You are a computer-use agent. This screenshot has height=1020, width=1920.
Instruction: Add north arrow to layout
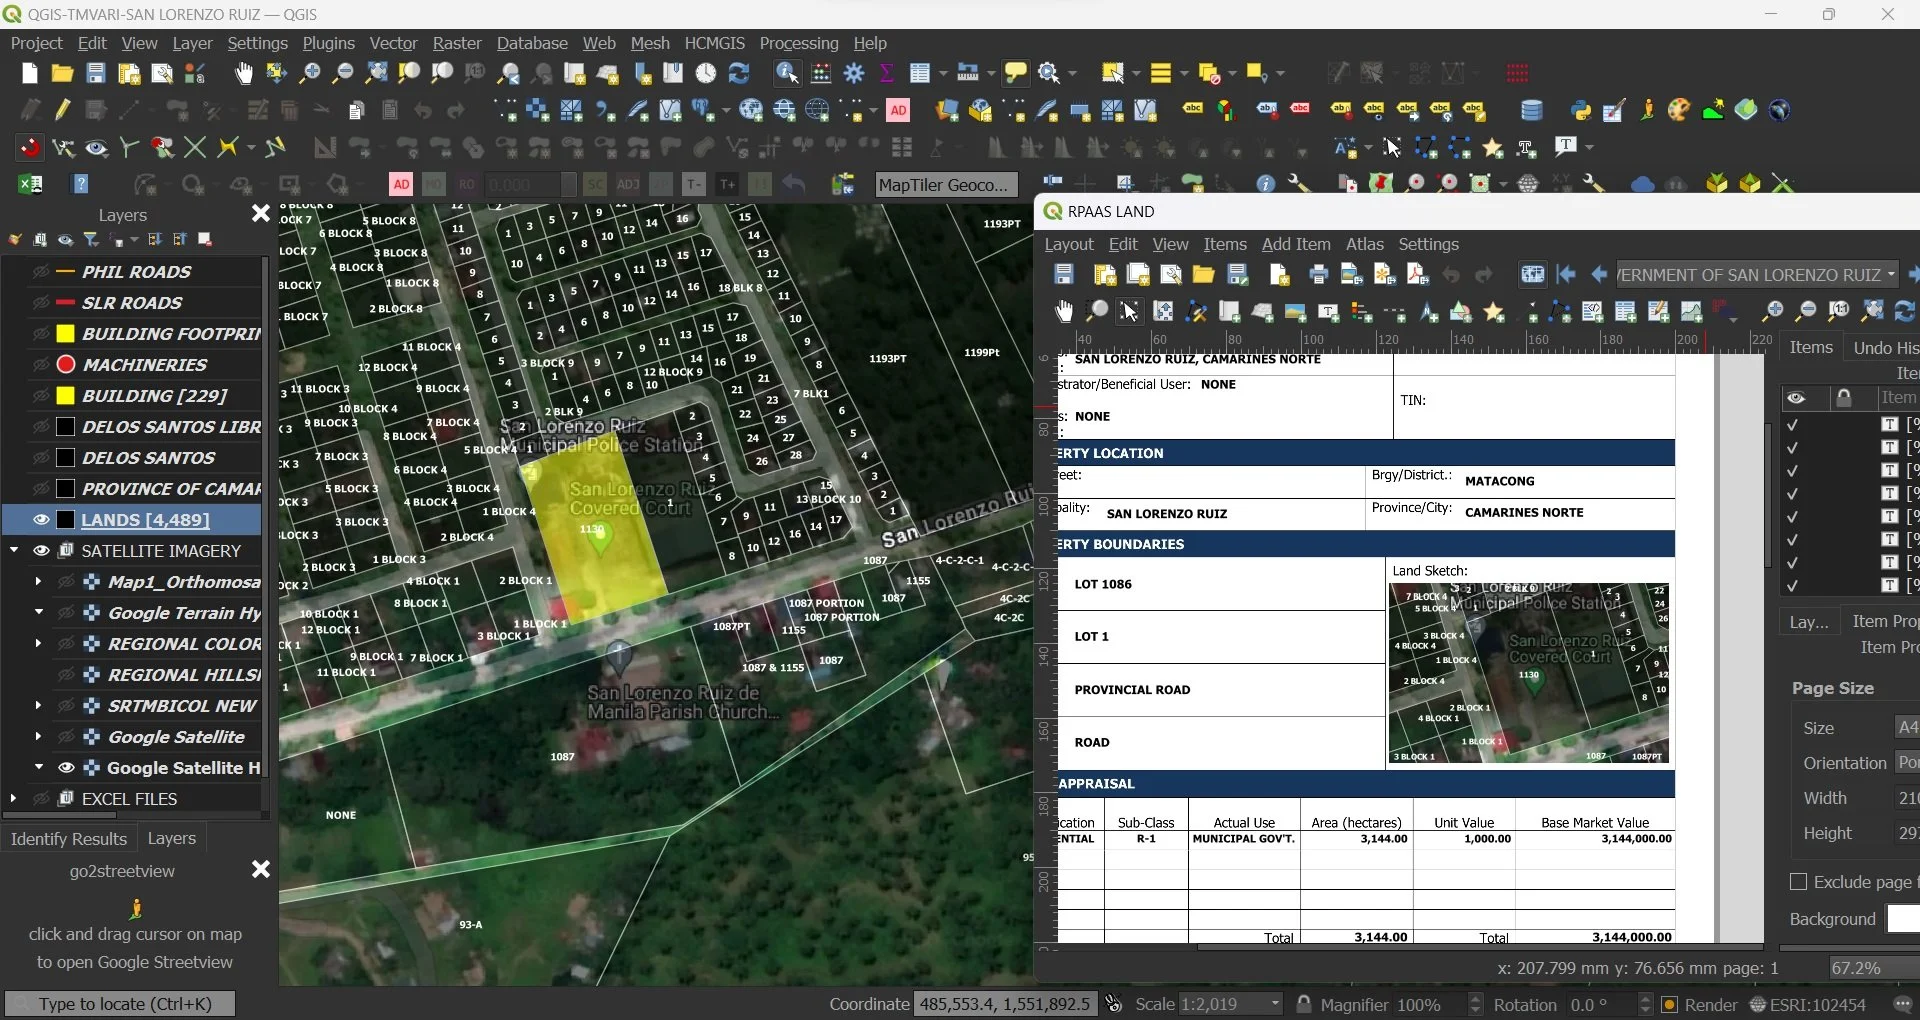[1429, 312]
